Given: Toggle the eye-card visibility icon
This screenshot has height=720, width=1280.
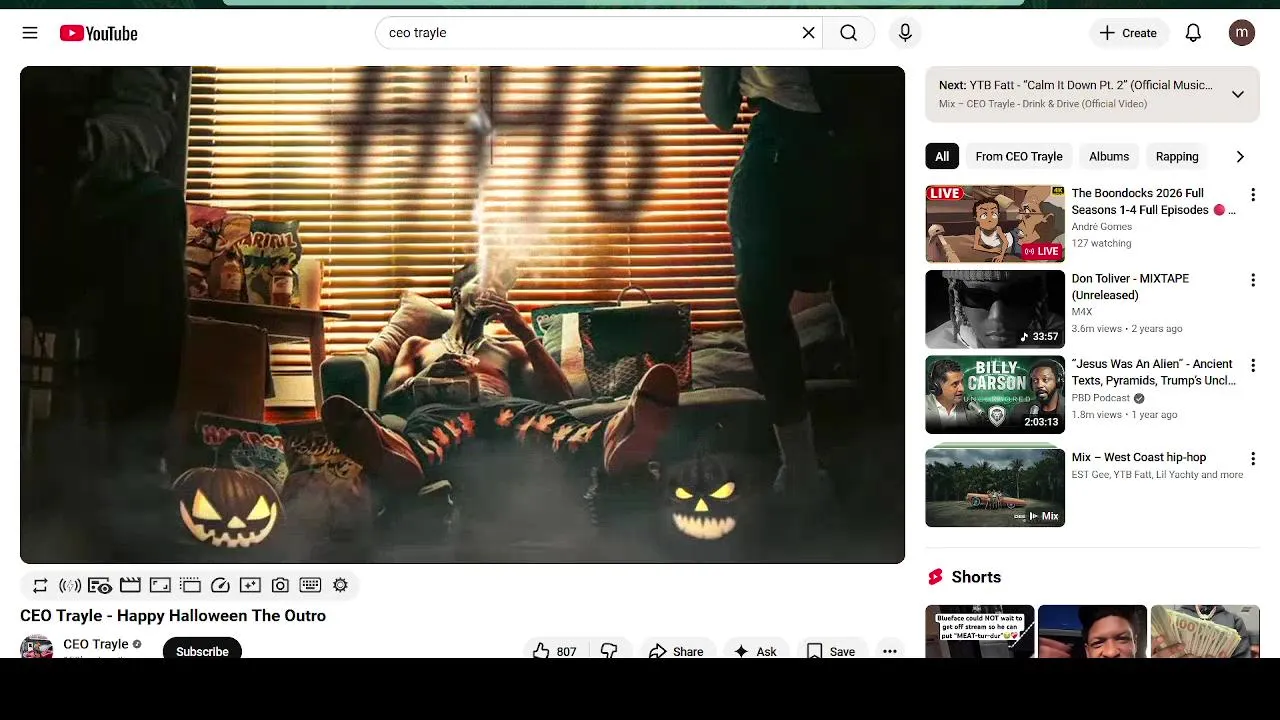Looking at the screenshot, I should (100, 585).
